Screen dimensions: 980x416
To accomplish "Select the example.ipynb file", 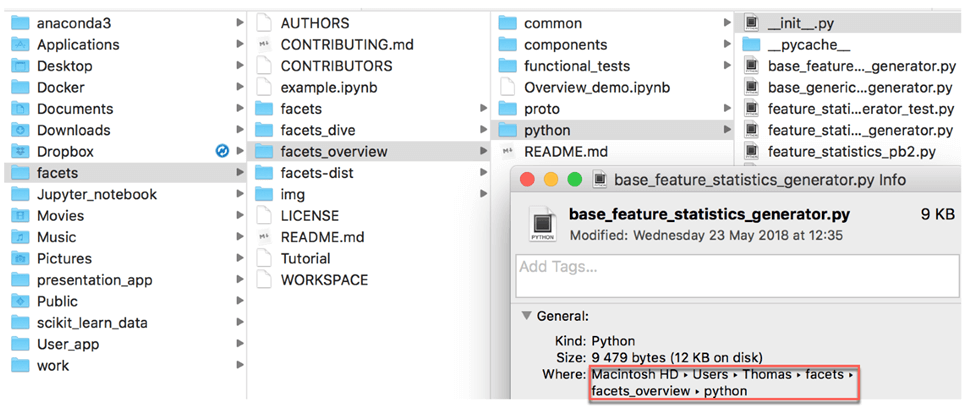I will (321, 87).
